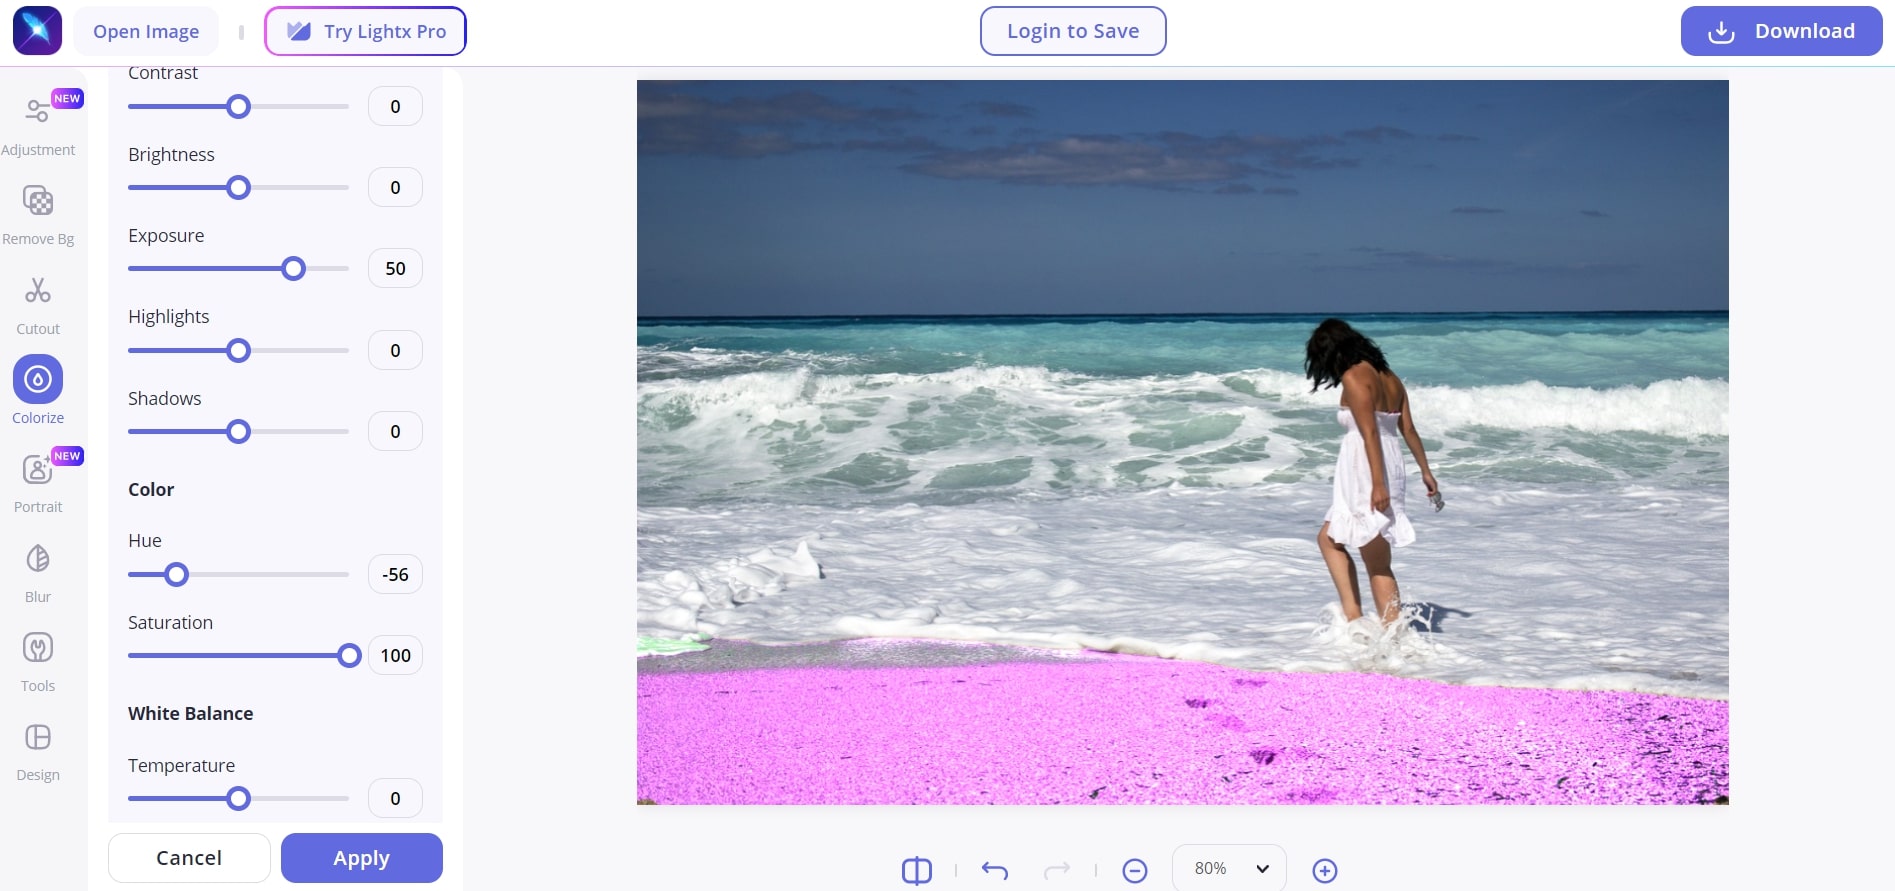Download the edited image
This screenshot has width=1895, height=891.
pyautogui.click(x=1781, y=31)
